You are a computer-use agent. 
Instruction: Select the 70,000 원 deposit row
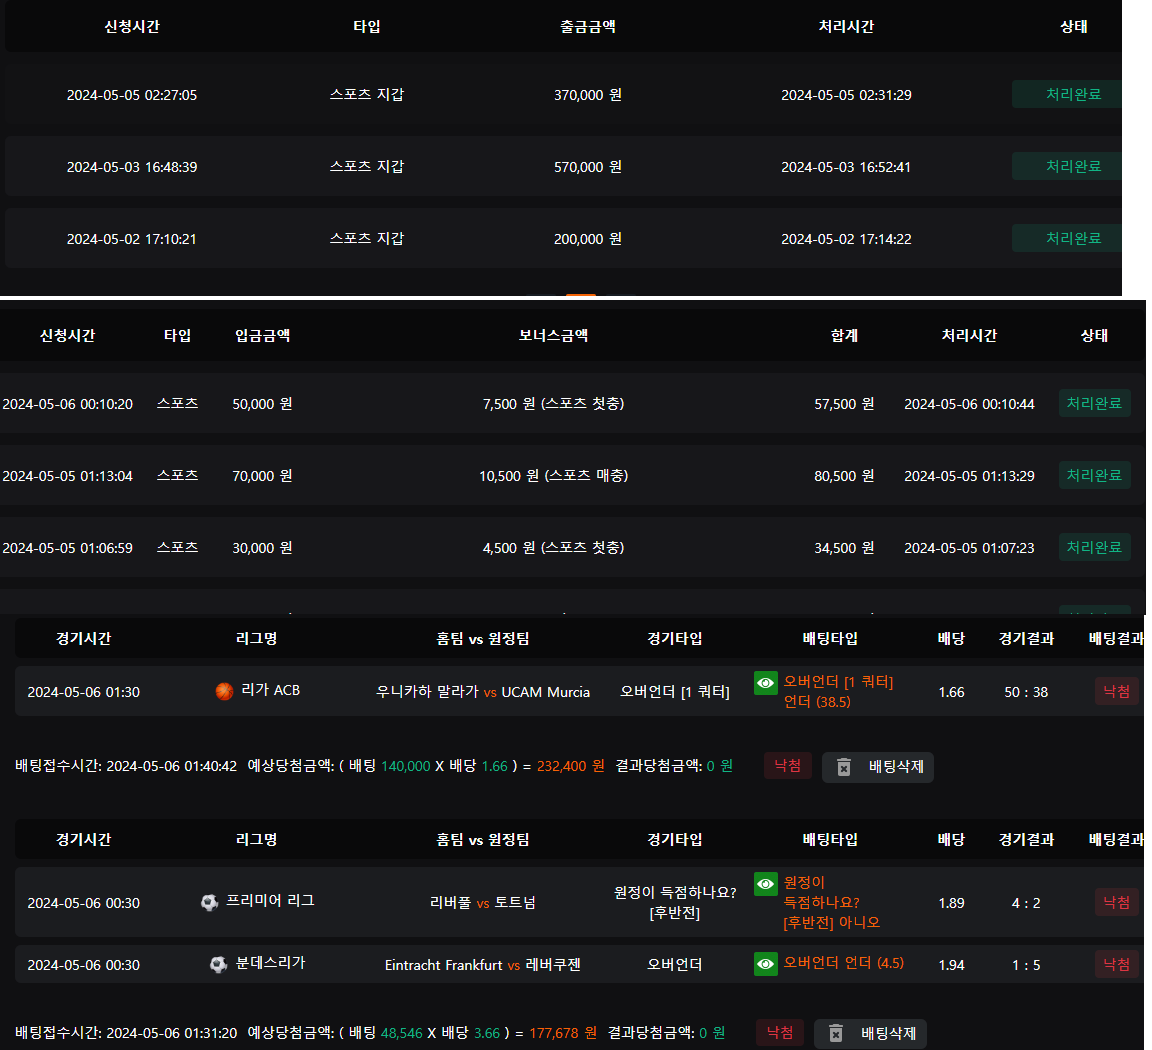[262, 476]
